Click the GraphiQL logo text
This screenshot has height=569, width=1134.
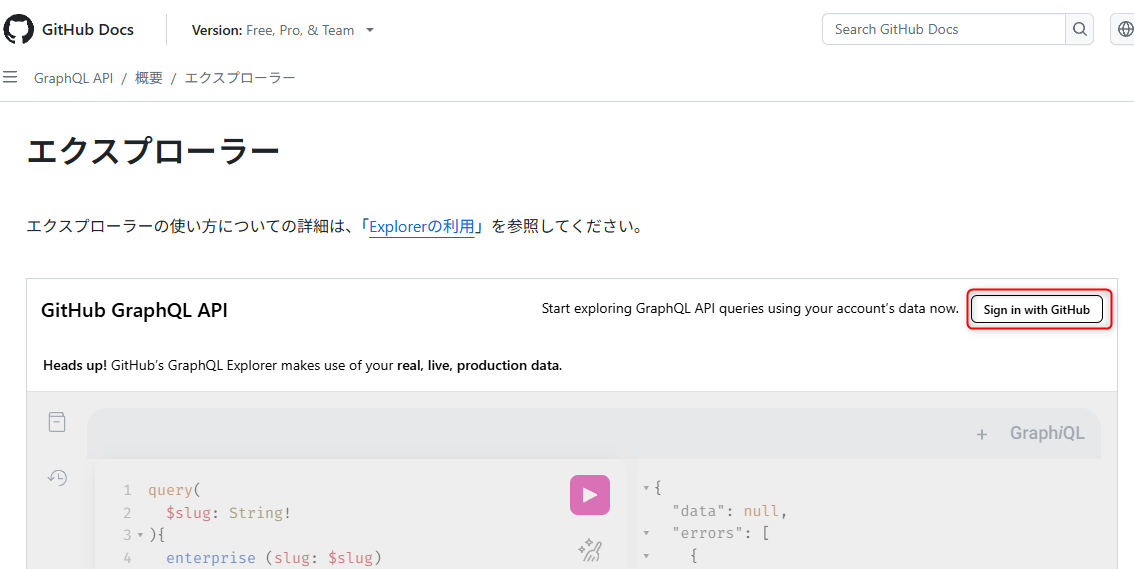tap(1047, 433)
